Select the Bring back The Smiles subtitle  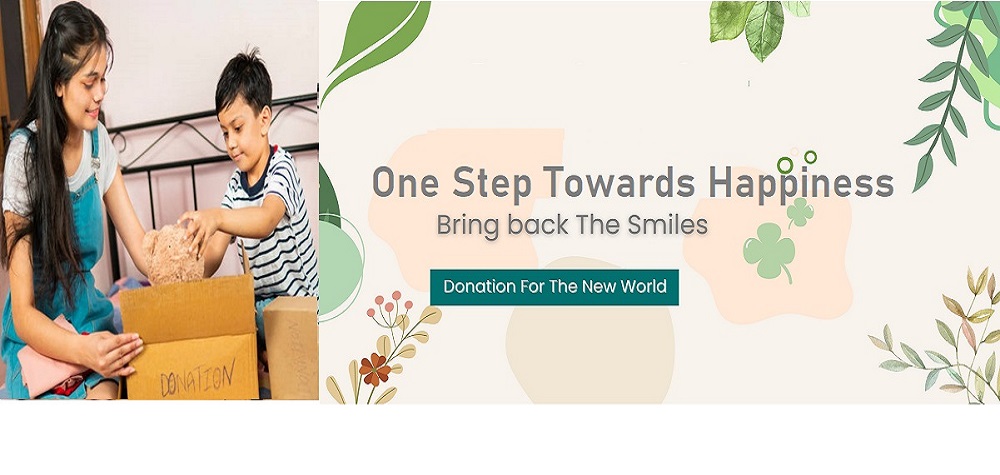point(572,225)
